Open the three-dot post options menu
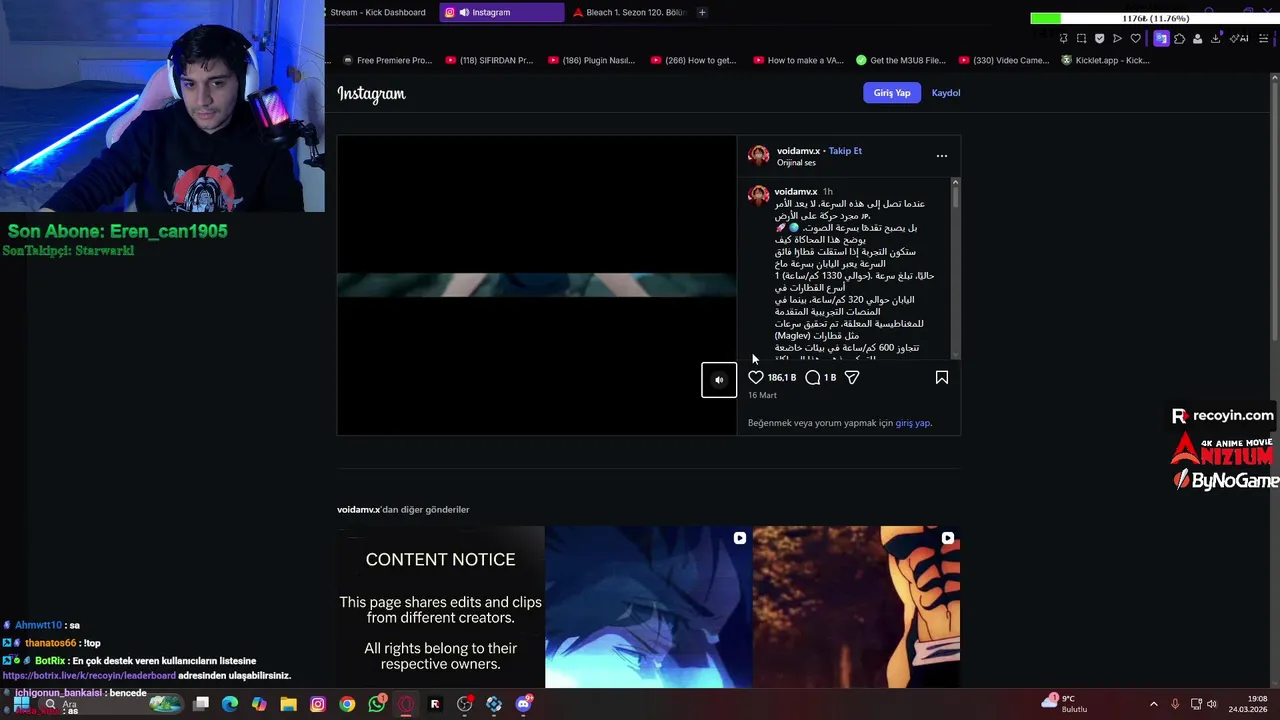This screenshot has width=1280, height=720. [x=941, y=156]
